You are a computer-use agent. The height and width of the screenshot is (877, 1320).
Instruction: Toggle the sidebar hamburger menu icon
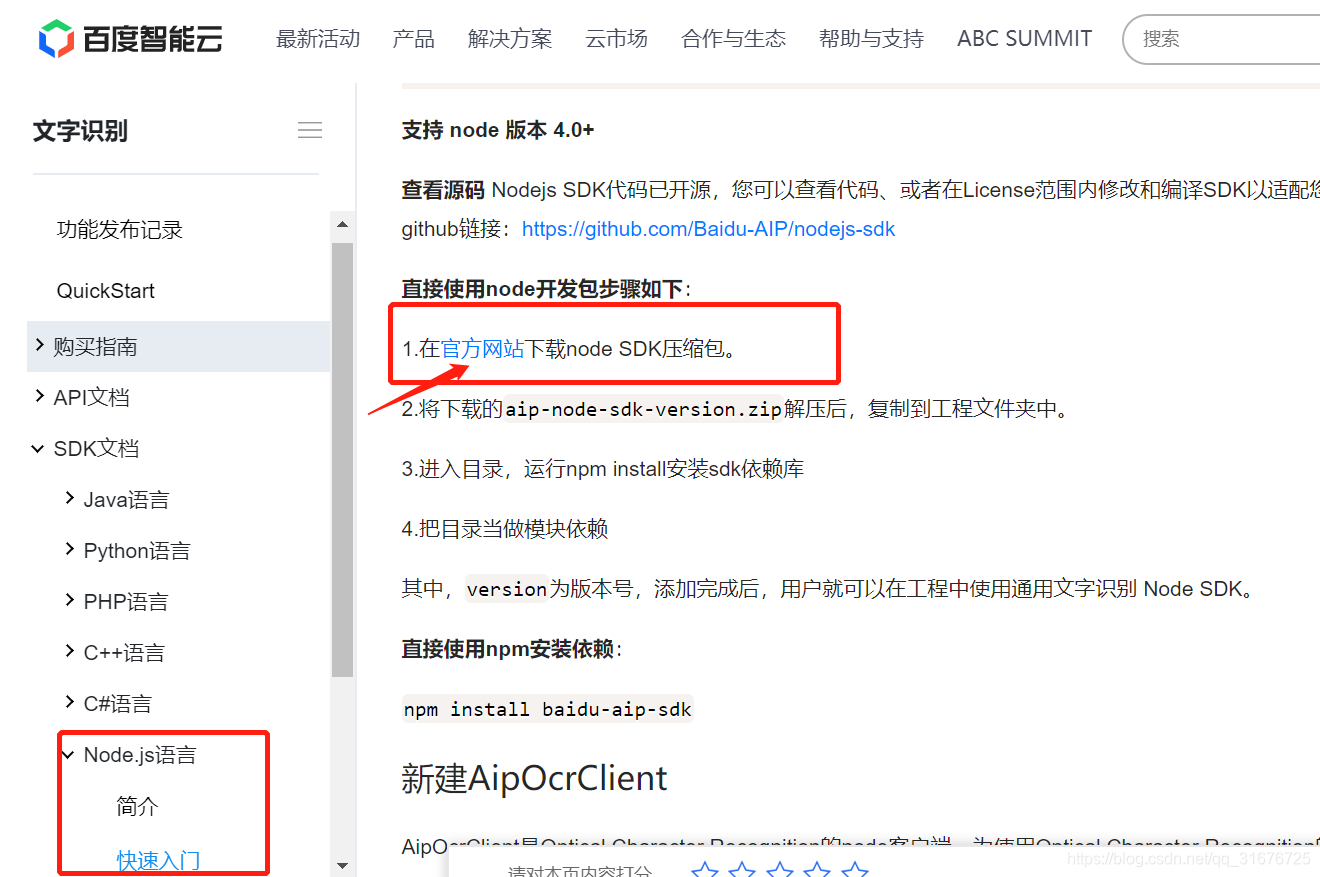pos(310,130)
